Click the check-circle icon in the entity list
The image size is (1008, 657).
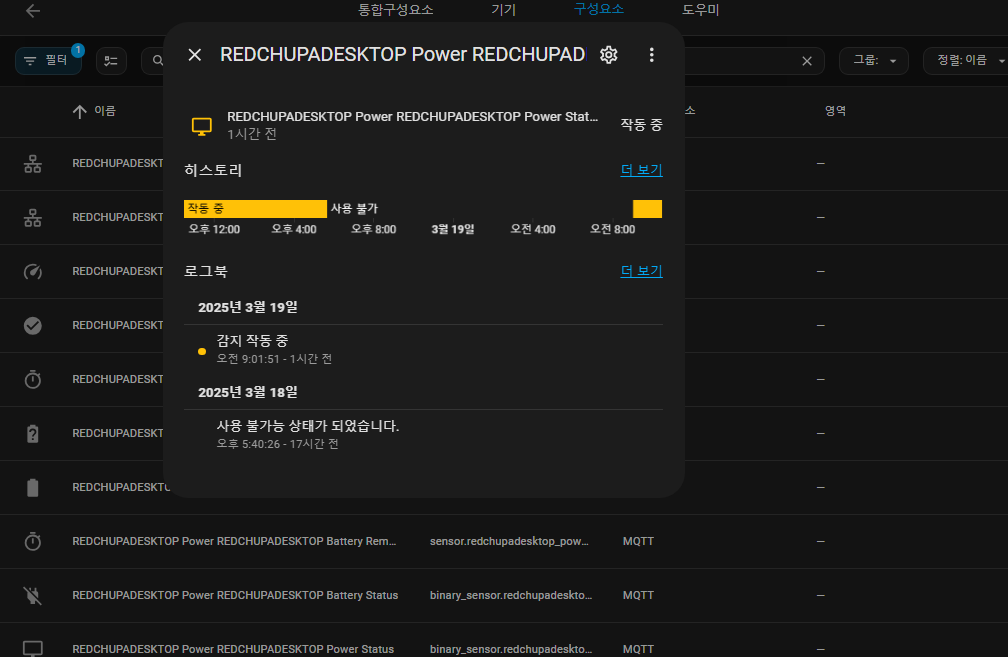tap(33, 326)
